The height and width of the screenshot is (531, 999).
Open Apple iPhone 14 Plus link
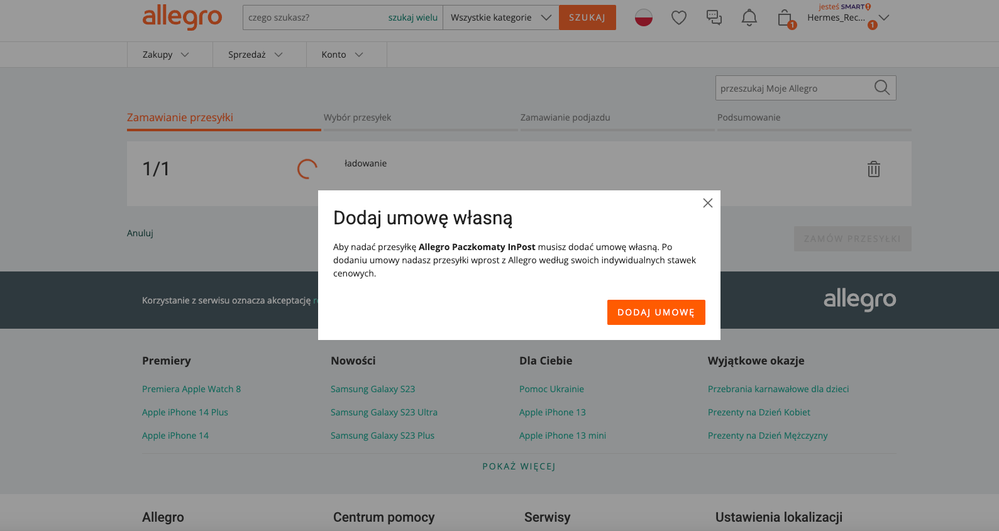tap(185, 412)
